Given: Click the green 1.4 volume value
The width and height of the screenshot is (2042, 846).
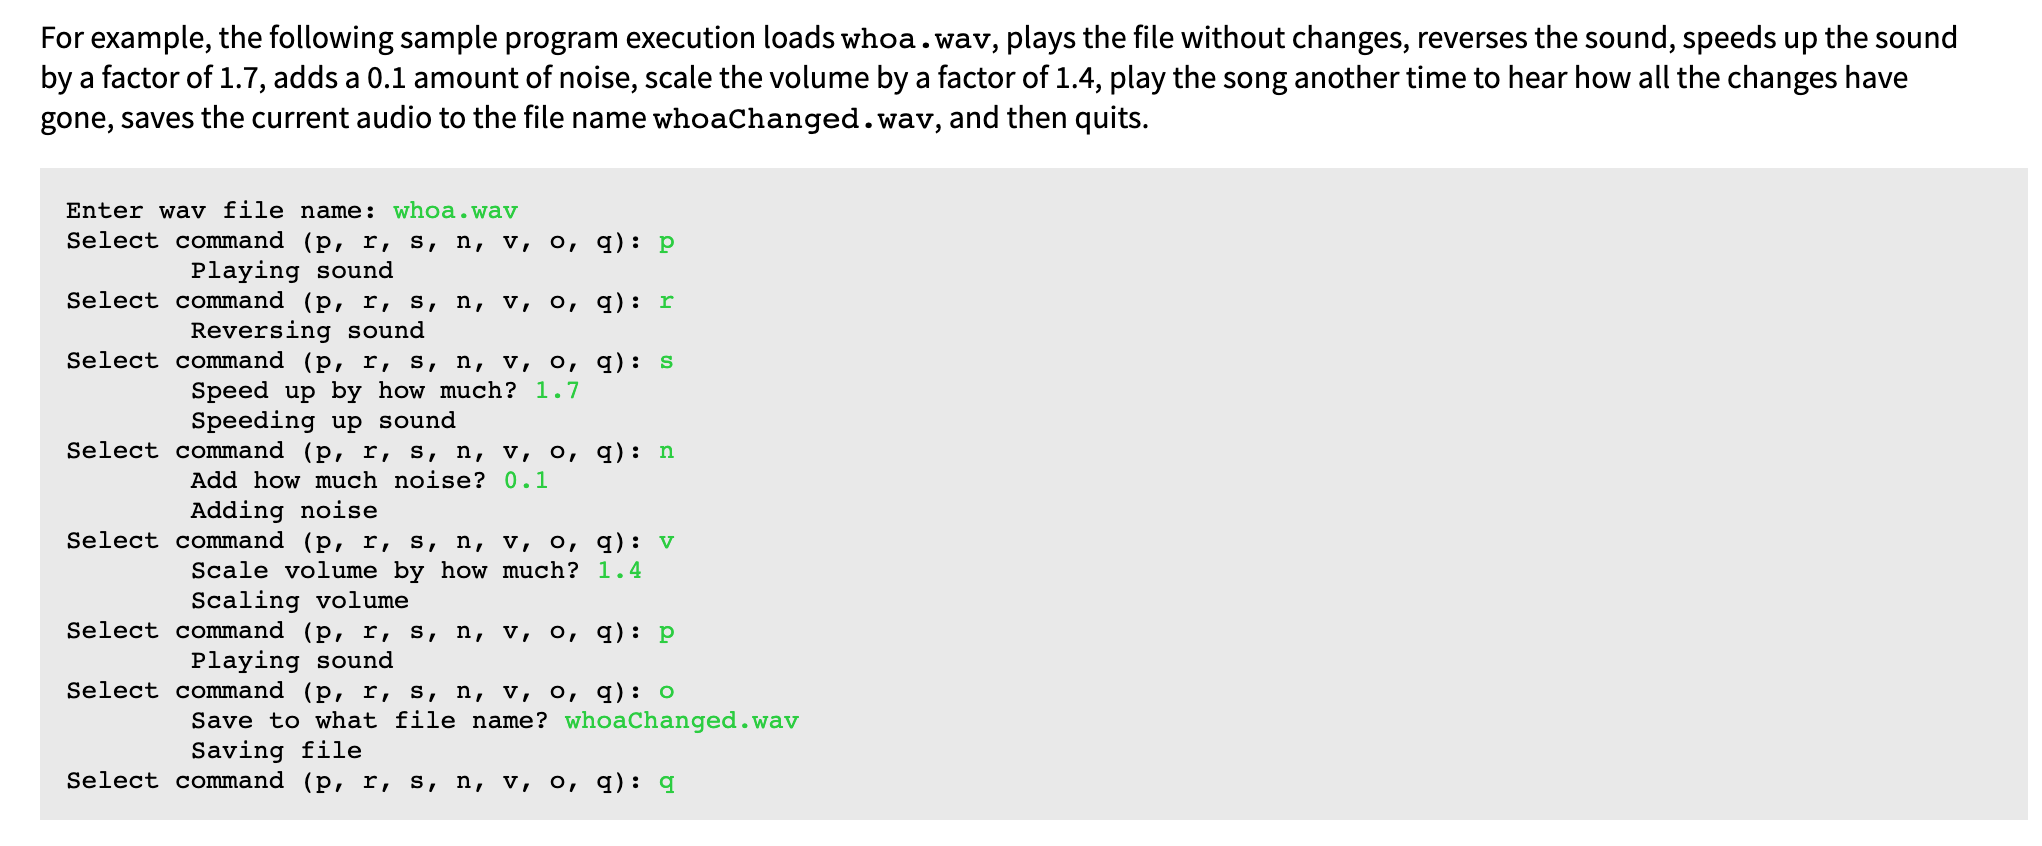Looking at the screenshot, I should coord(620,570).
